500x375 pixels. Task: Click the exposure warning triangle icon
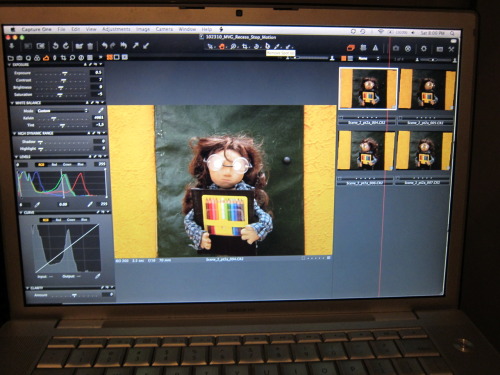point(376,48)
